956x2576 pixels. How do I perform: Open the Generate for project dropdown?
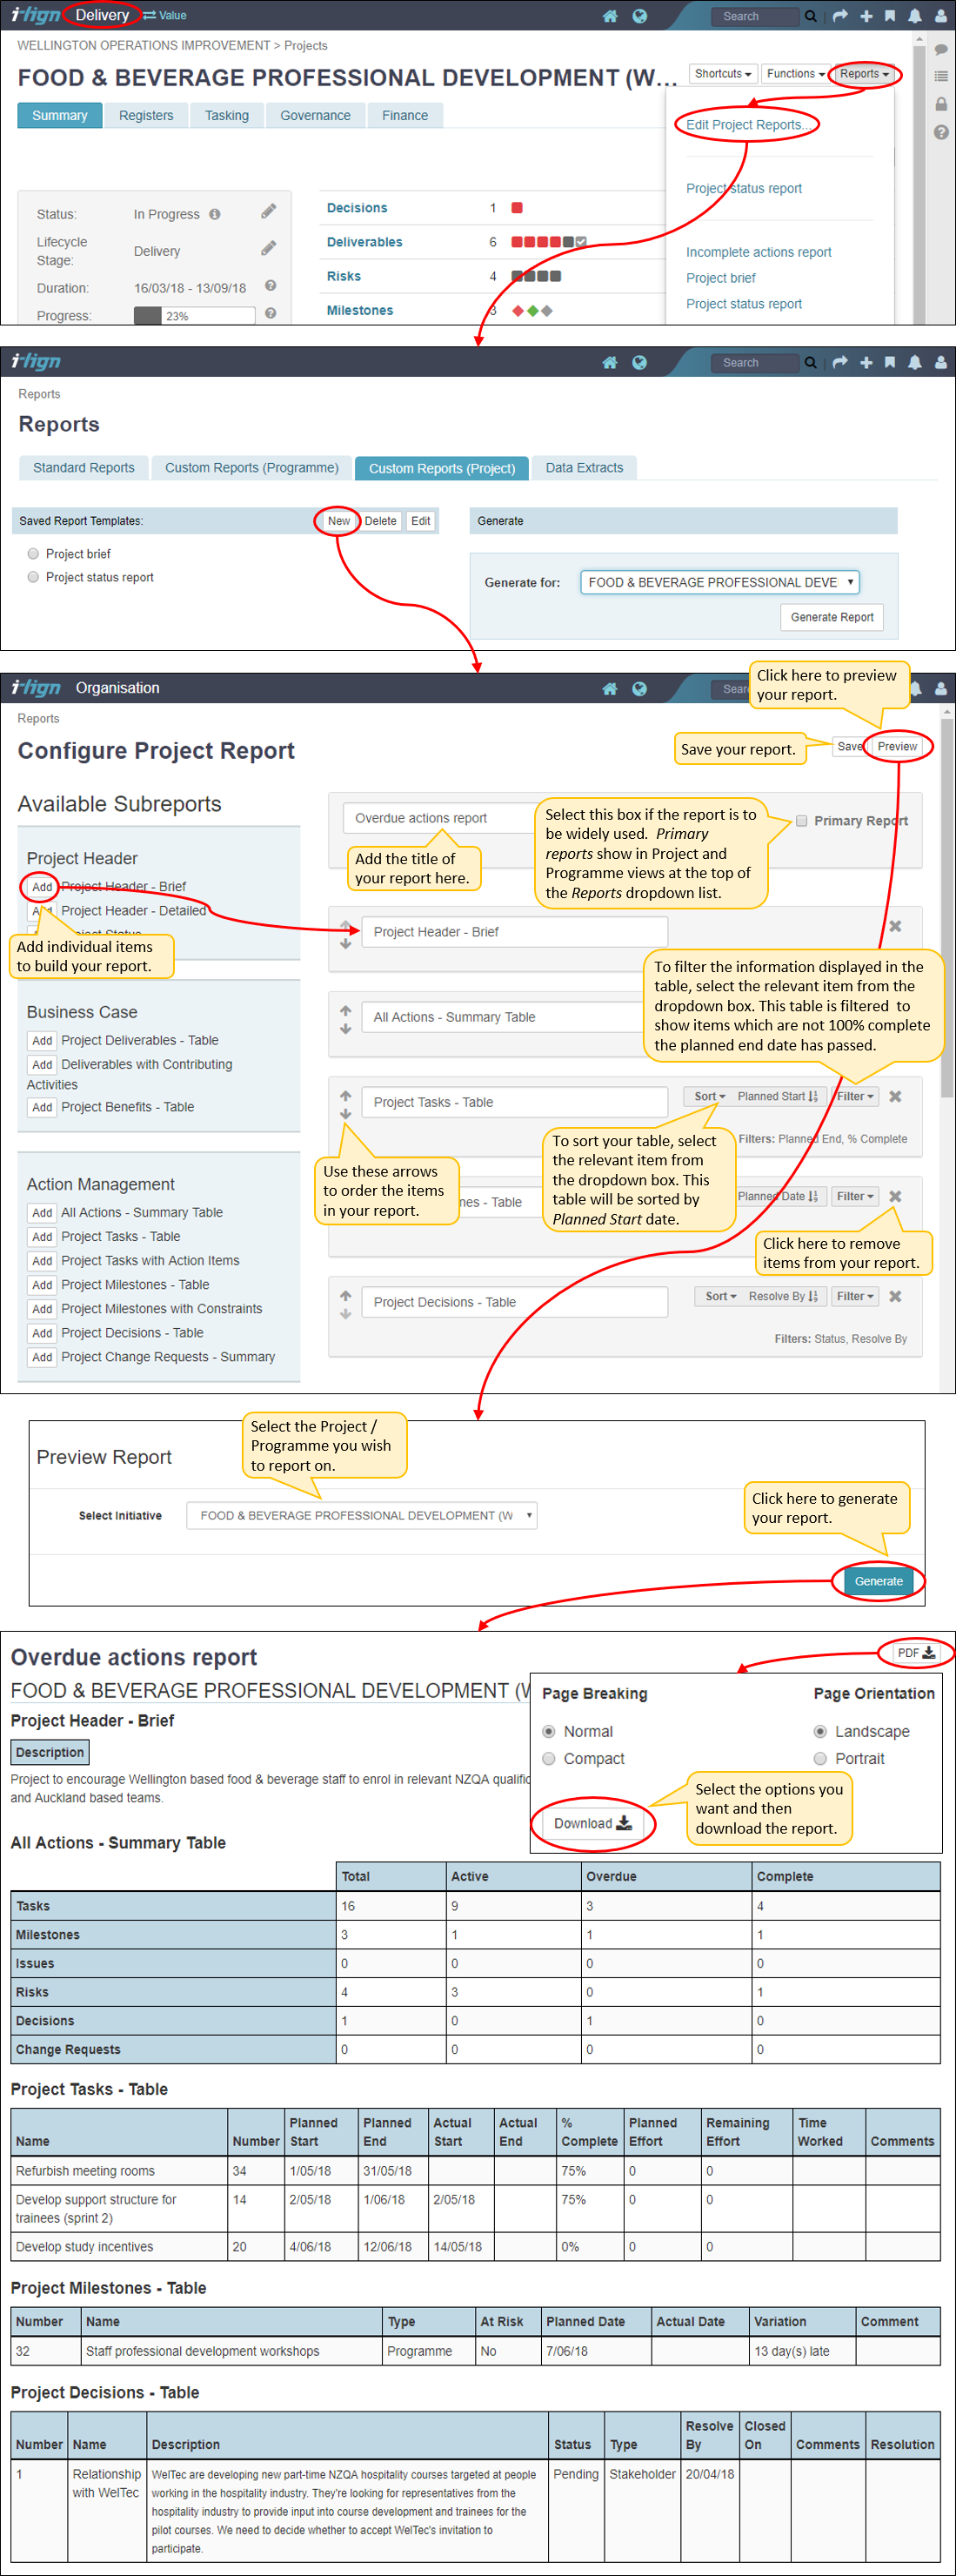(720, 582)
